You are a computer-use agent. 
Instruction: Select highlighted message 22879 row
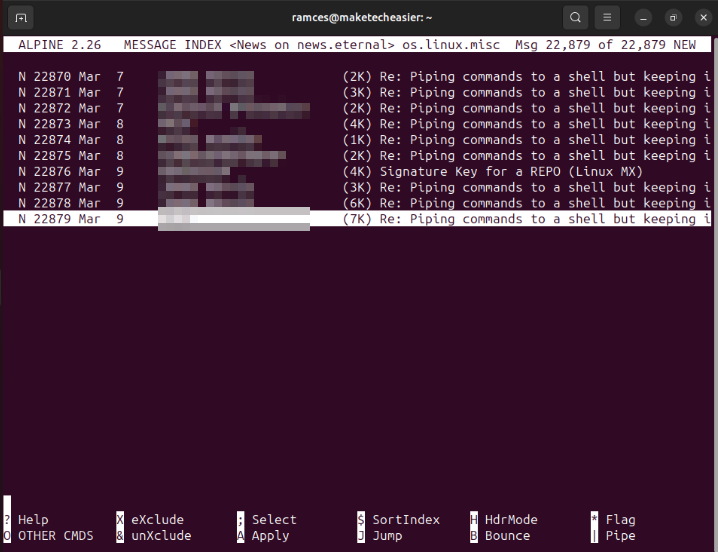point(357,219)
